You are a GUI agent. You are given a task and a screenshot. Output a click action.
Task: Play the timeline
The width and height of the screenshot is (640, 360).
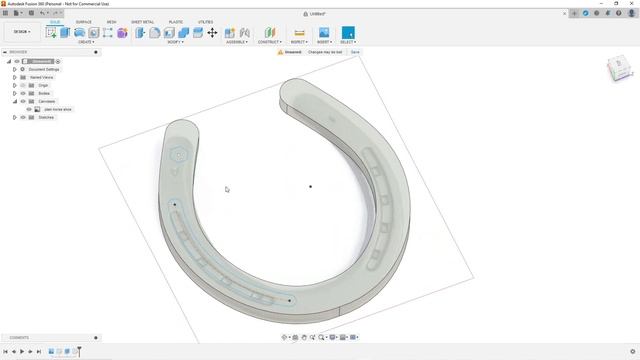pyautogui.click(x=22, y=351)
